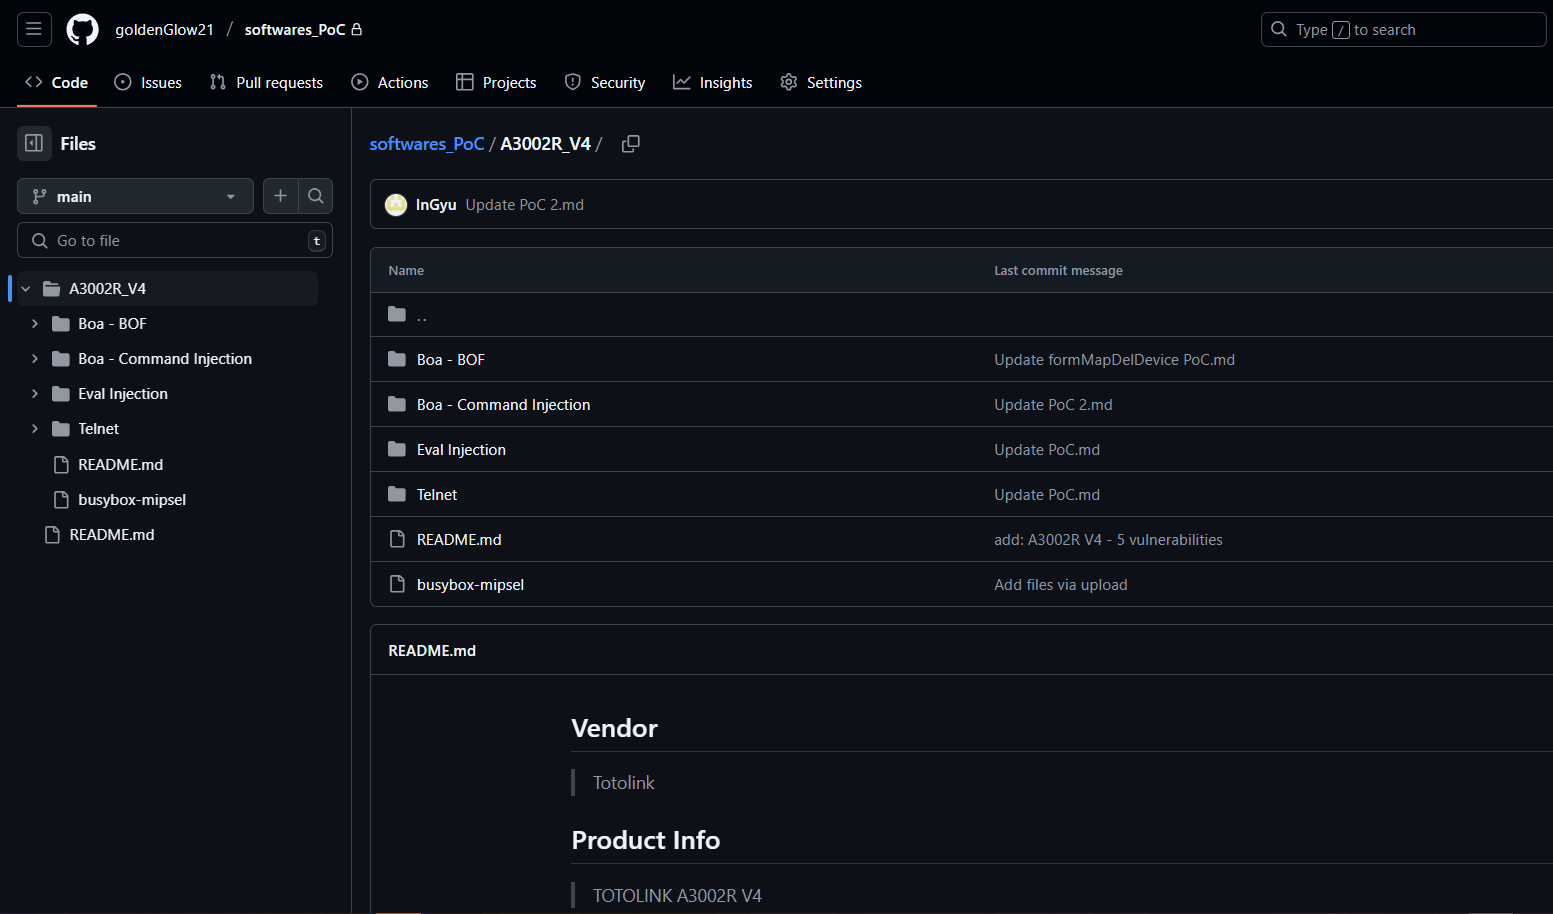Open the Projects tab
The width and height of the screenshot is (1553, 914).
tap(496, 83)
